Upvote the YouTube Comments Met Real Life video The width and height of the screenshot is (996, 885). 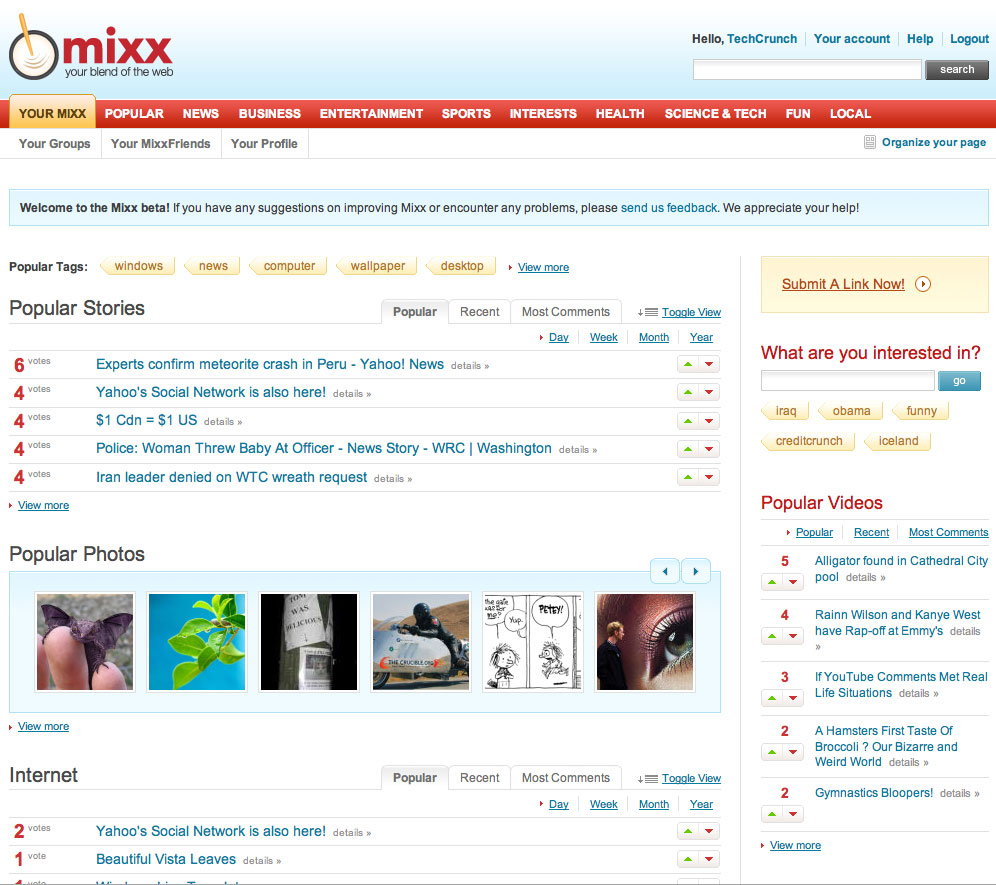(x=772, y=698)
